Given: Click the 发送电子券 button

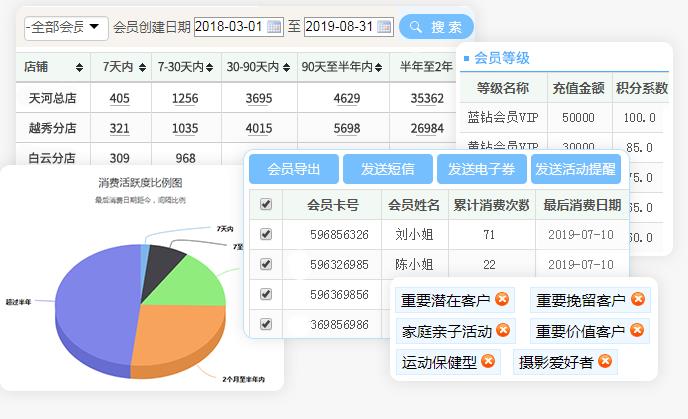Looking at the screenshot, I should click(482, 169).
